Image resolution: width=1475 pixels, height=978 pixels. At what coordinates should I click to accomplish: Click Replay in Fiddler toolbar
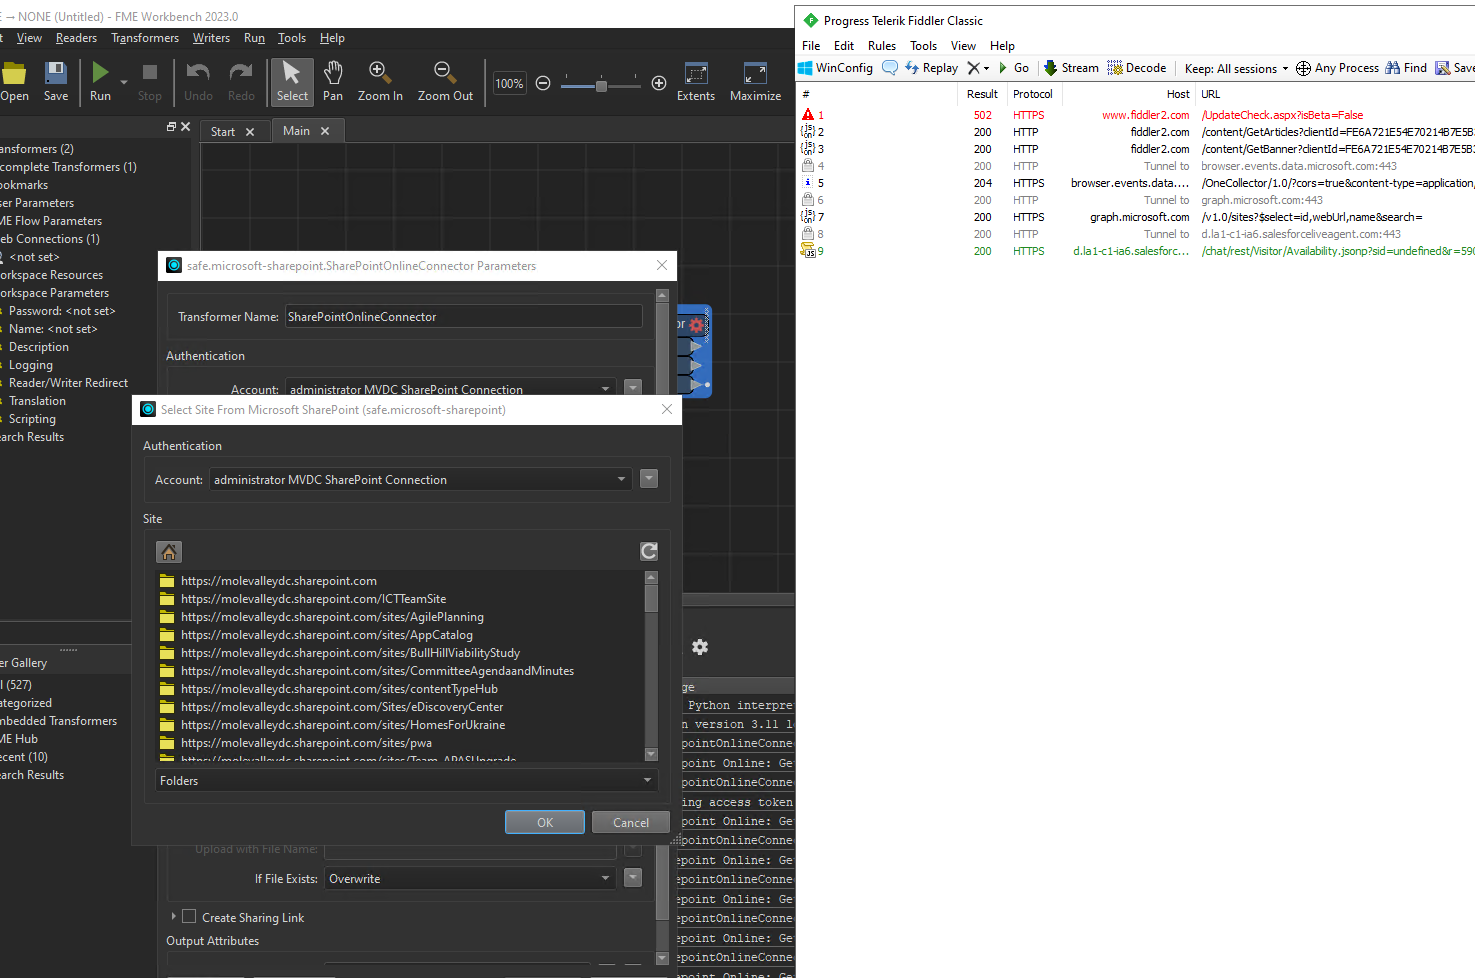[931, 68]
